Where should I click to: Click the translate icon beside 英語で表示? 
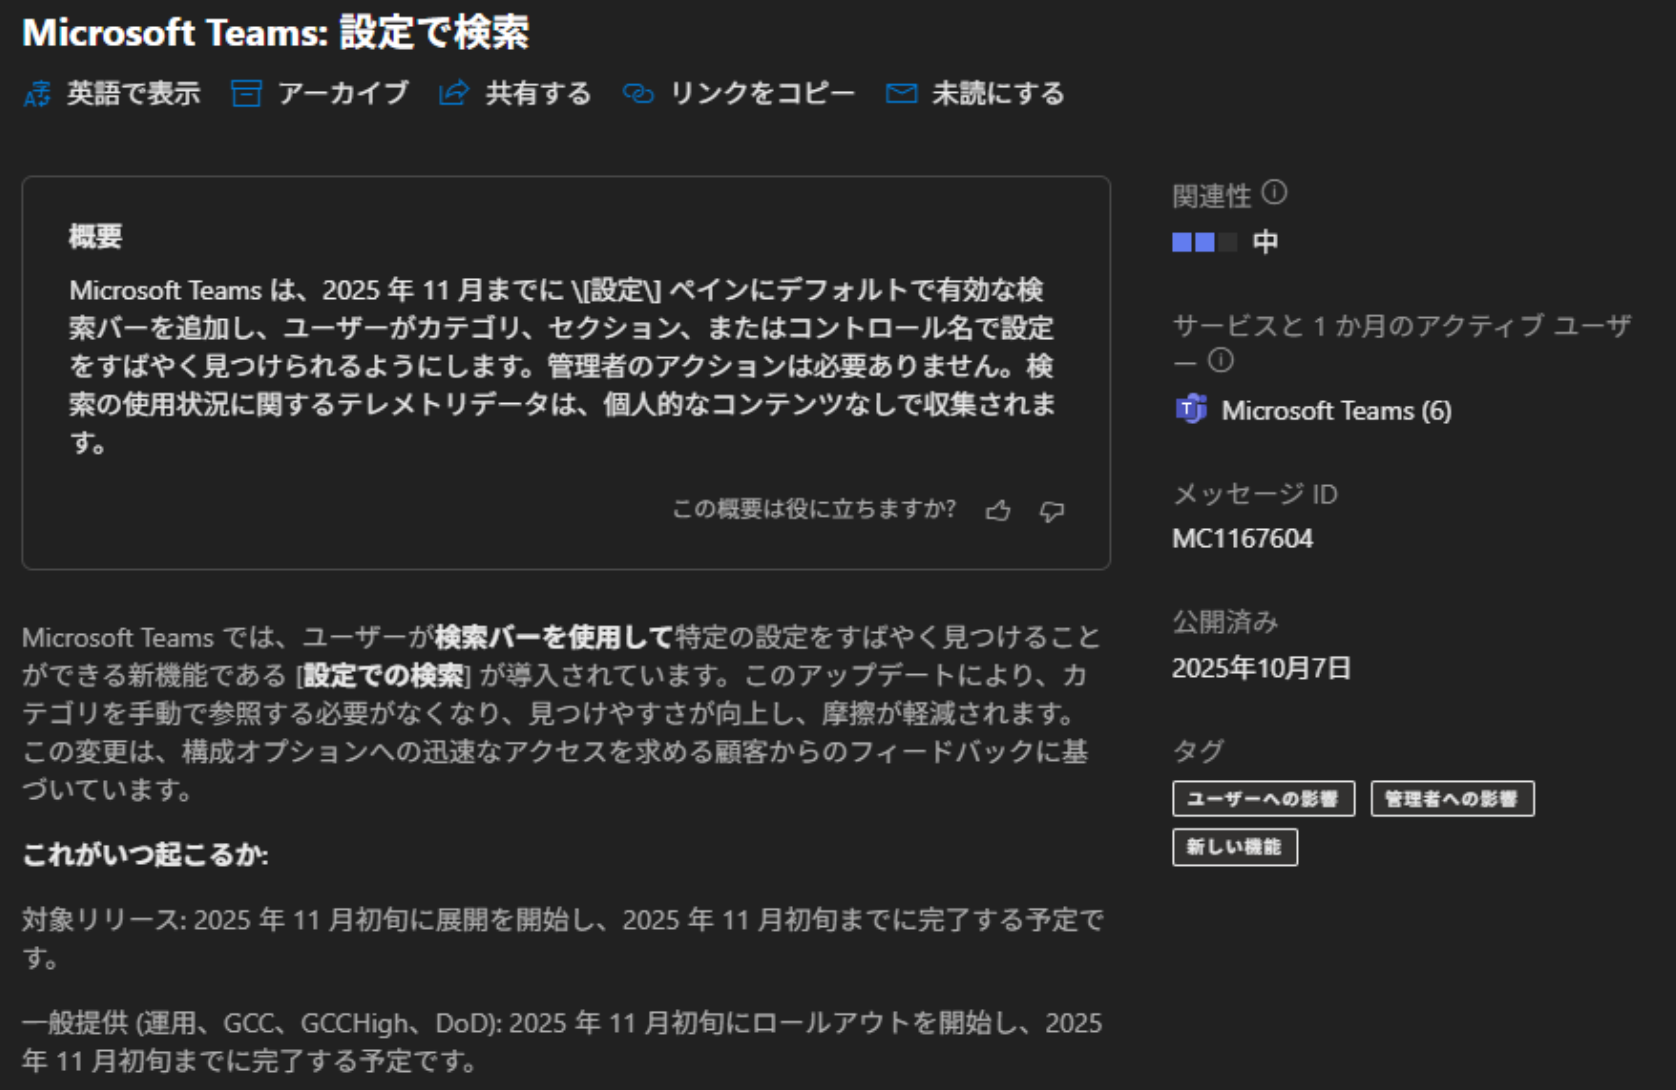[38, 94]
